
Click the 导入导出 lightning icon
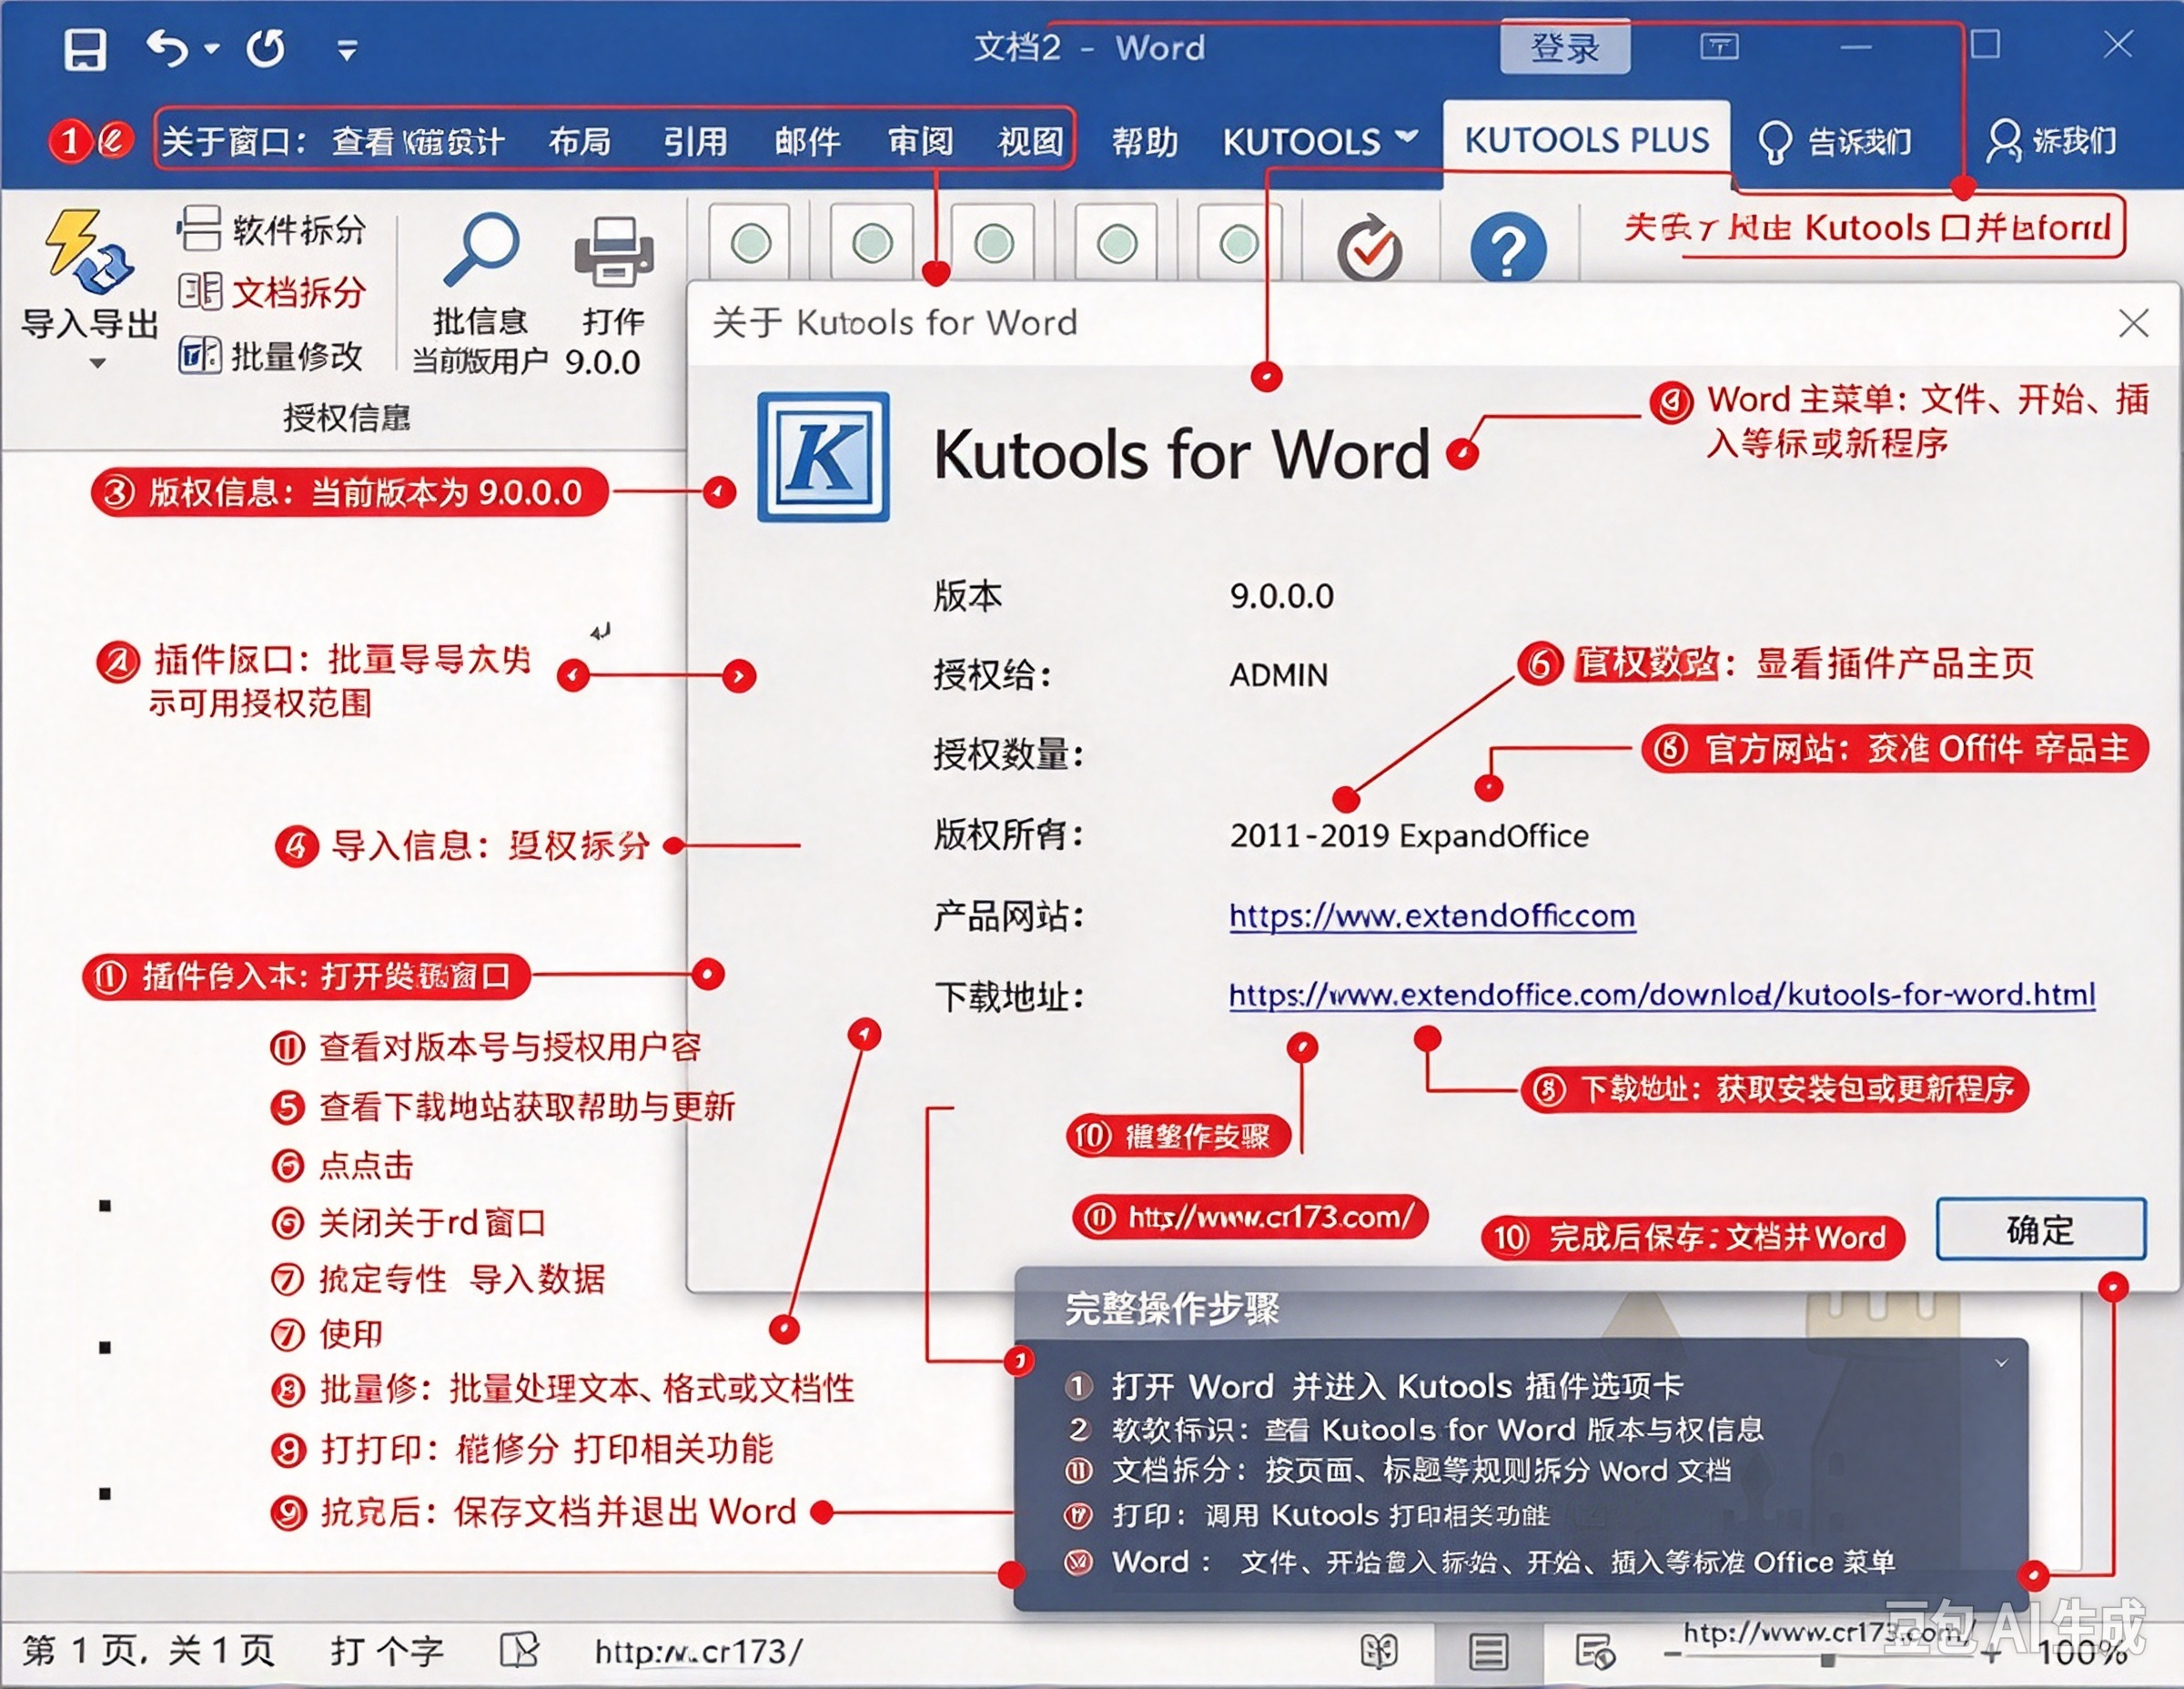tap(88, 252)
